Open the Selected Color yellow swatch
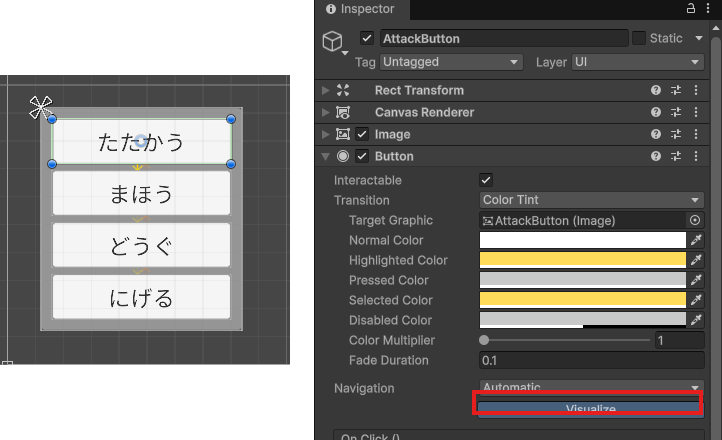This screenshot has height=440, width=722. point(582,300)
